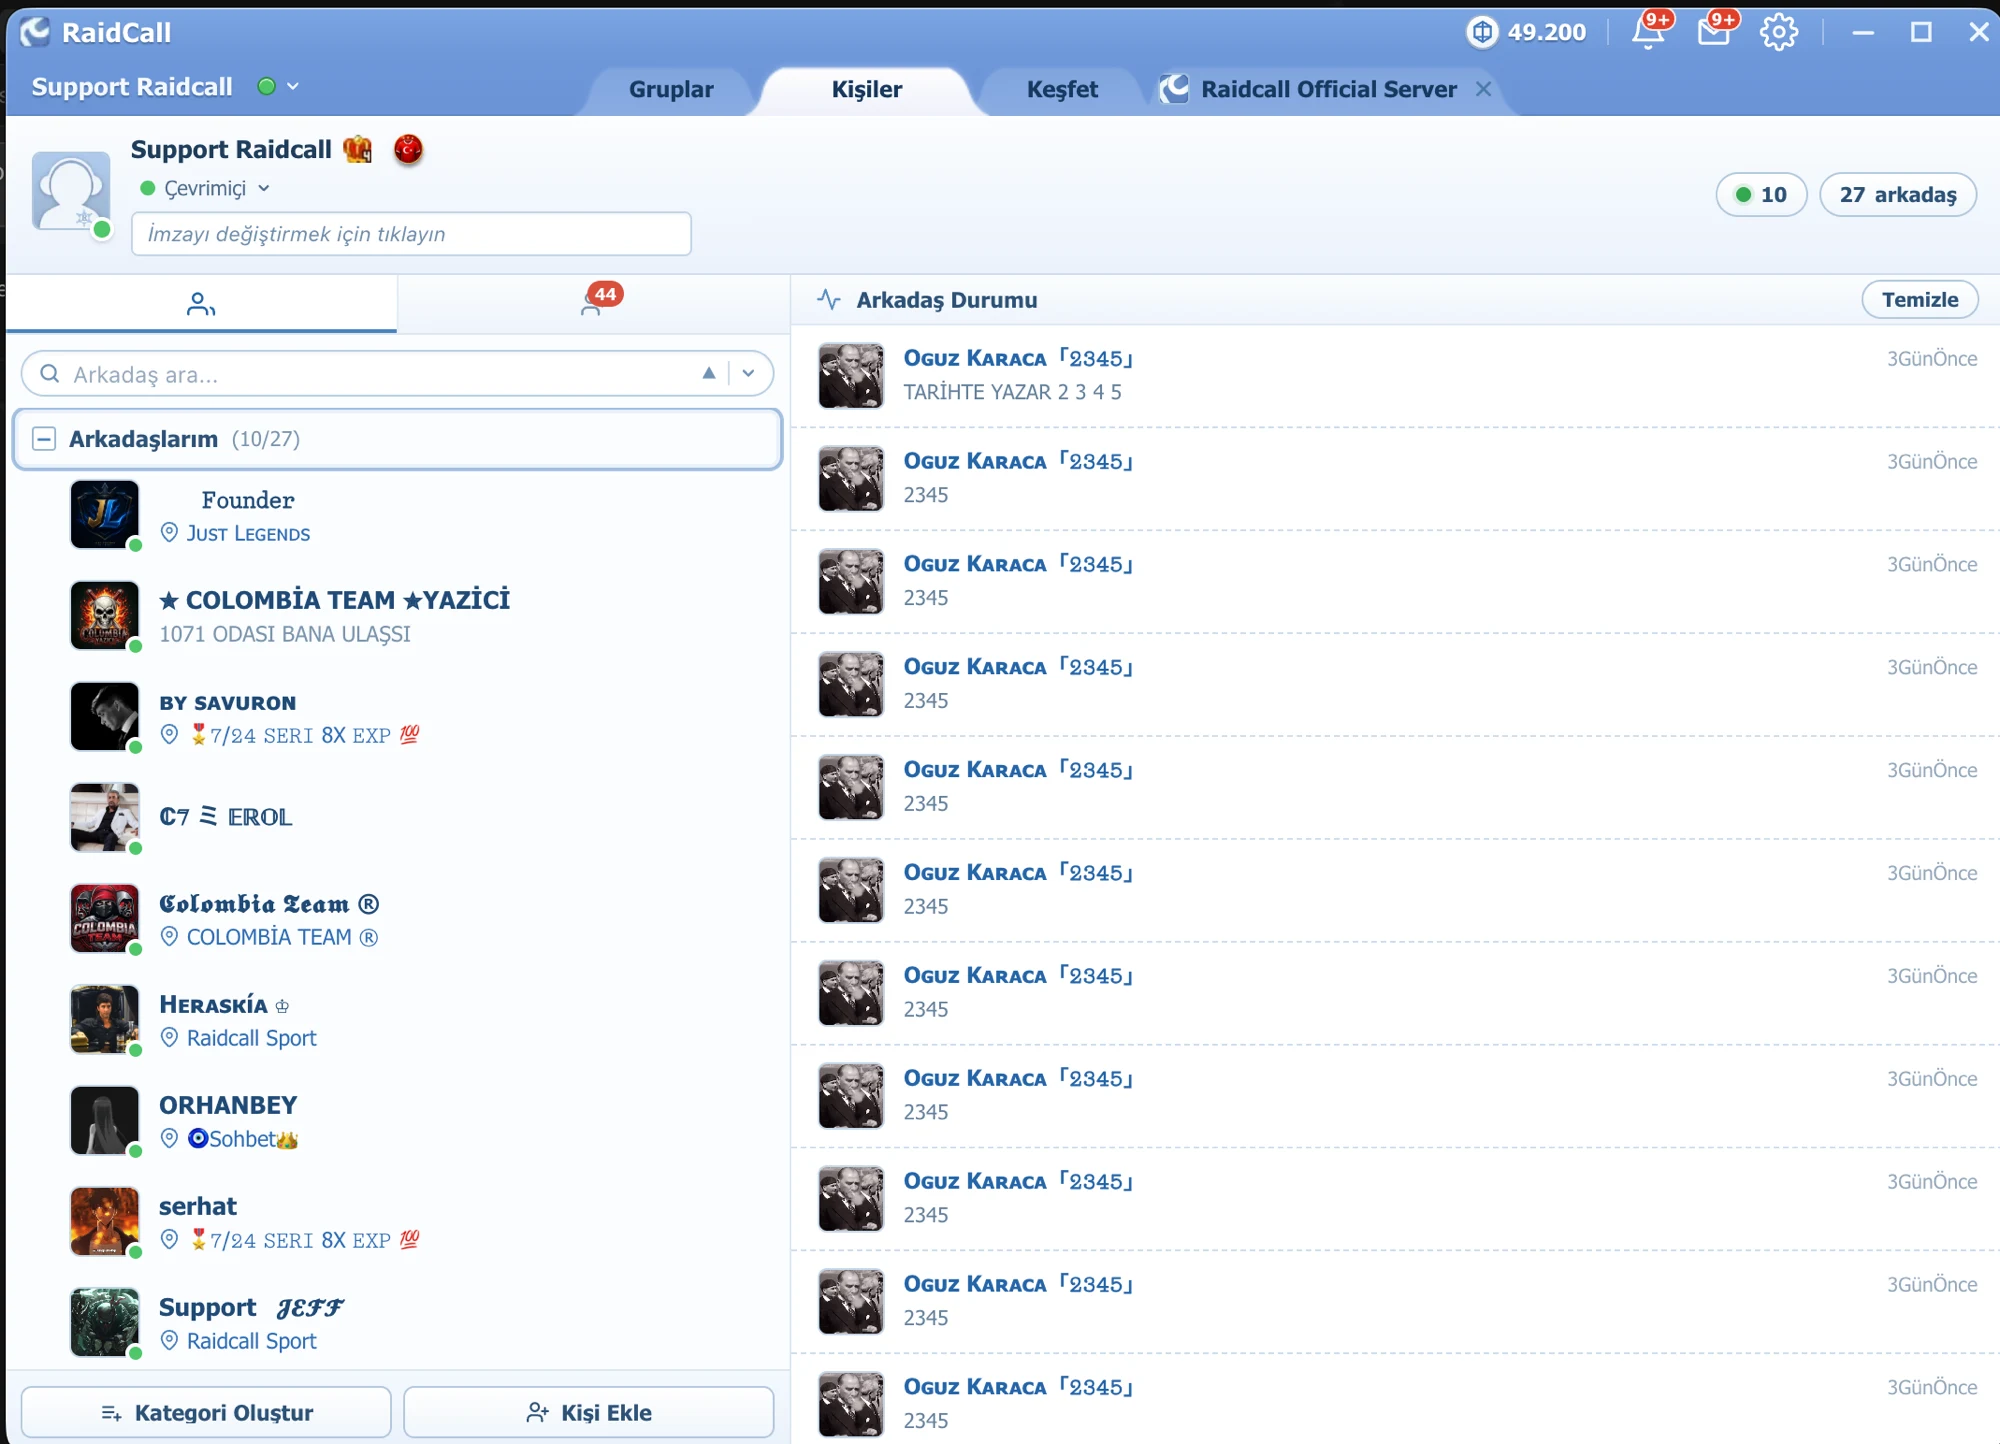The width and height of the screenshot is (2000, 1444).
Task: Click the Support Raidcall profile name heading
Action: (x=231, y=149)
